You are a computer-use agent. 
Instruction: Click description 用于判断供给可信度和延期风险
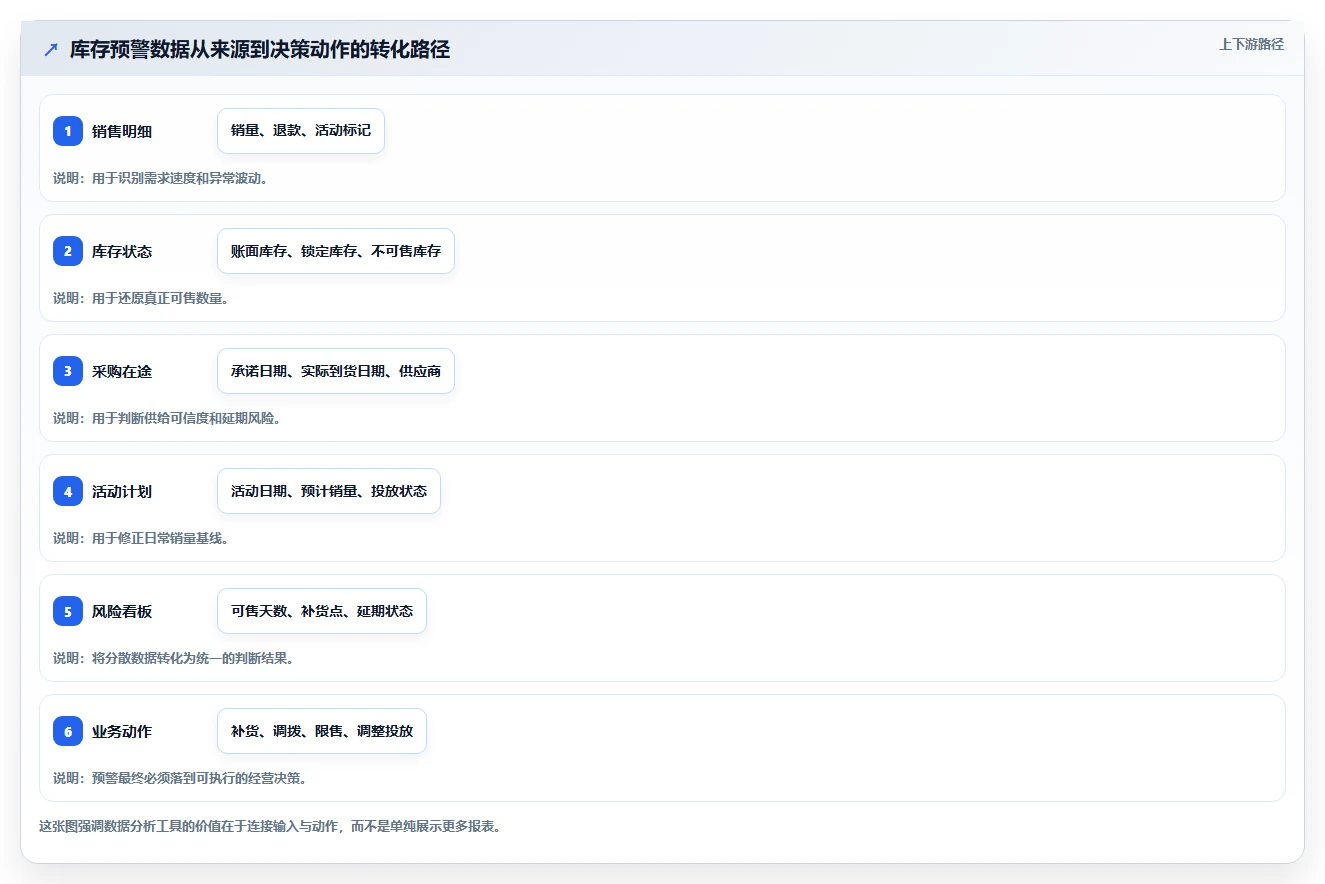(167, 418)
